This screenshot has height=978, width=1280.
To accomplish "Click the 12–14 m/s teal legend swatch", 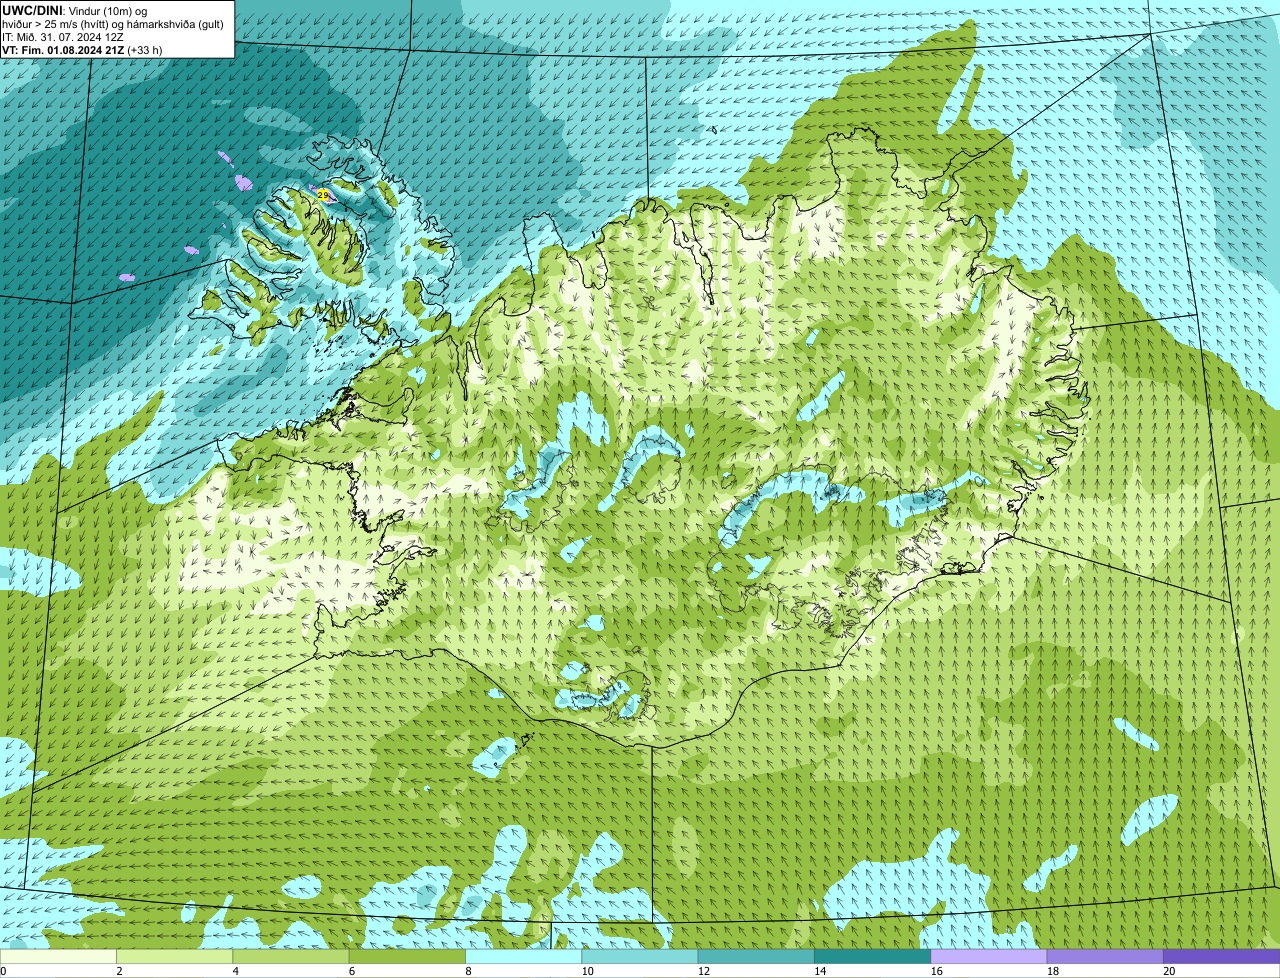I will click(756, 956).
